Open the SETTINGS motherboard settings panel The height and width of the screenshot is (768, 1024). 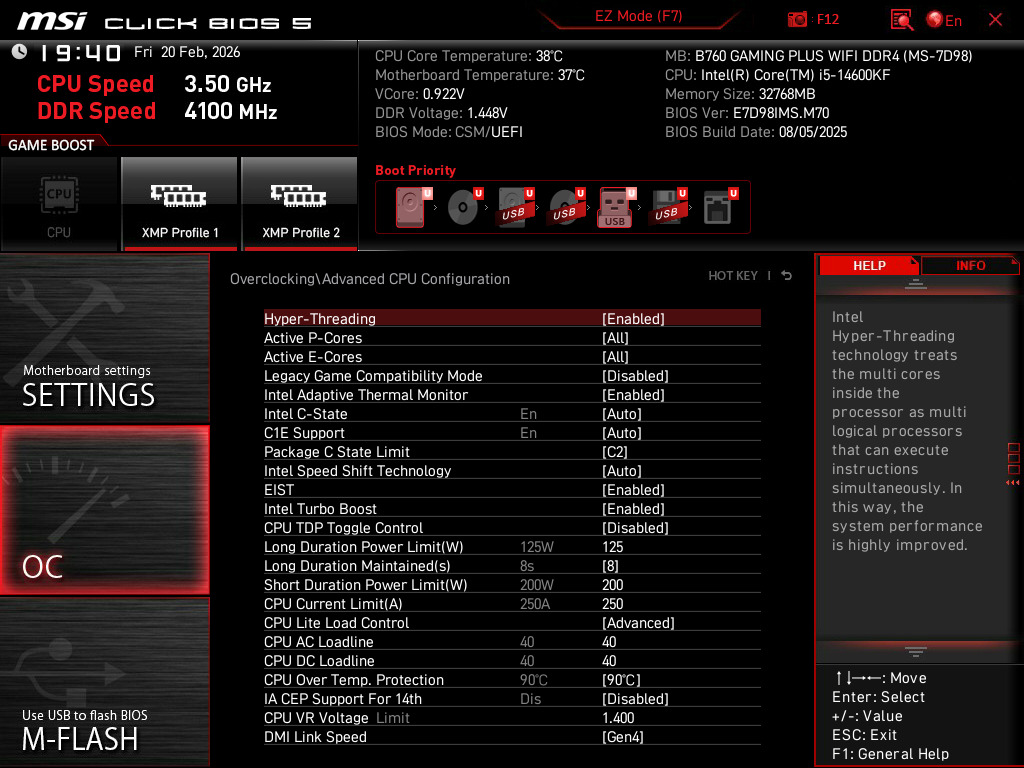tap(104, 338)
